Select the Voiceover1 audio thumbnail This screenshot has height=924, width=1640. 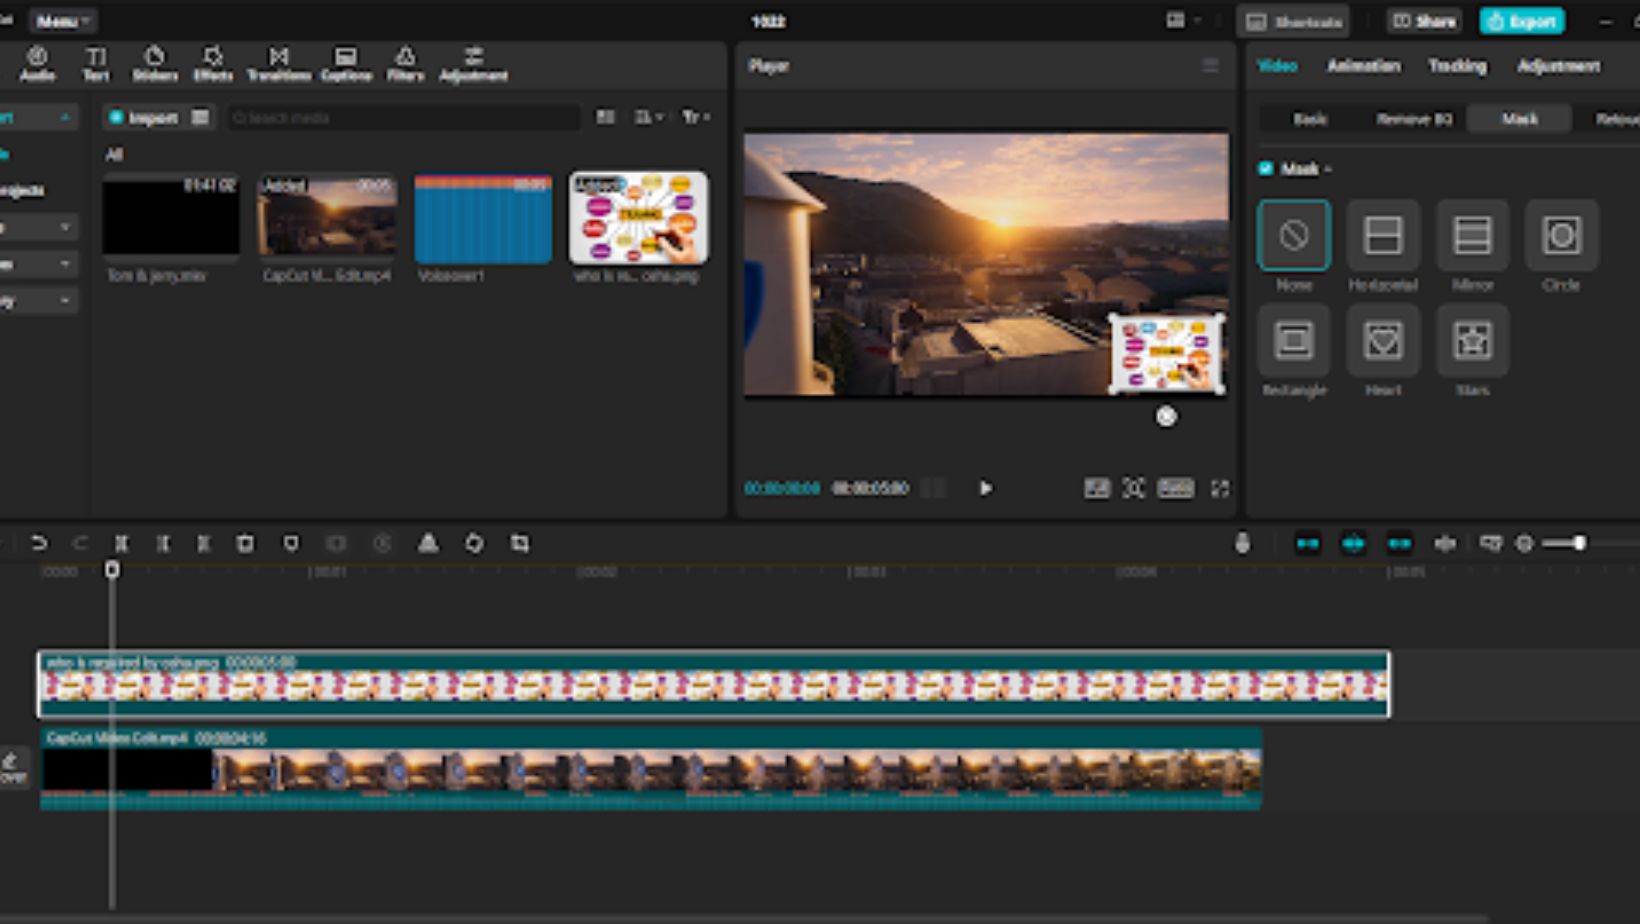pos(483,217)
